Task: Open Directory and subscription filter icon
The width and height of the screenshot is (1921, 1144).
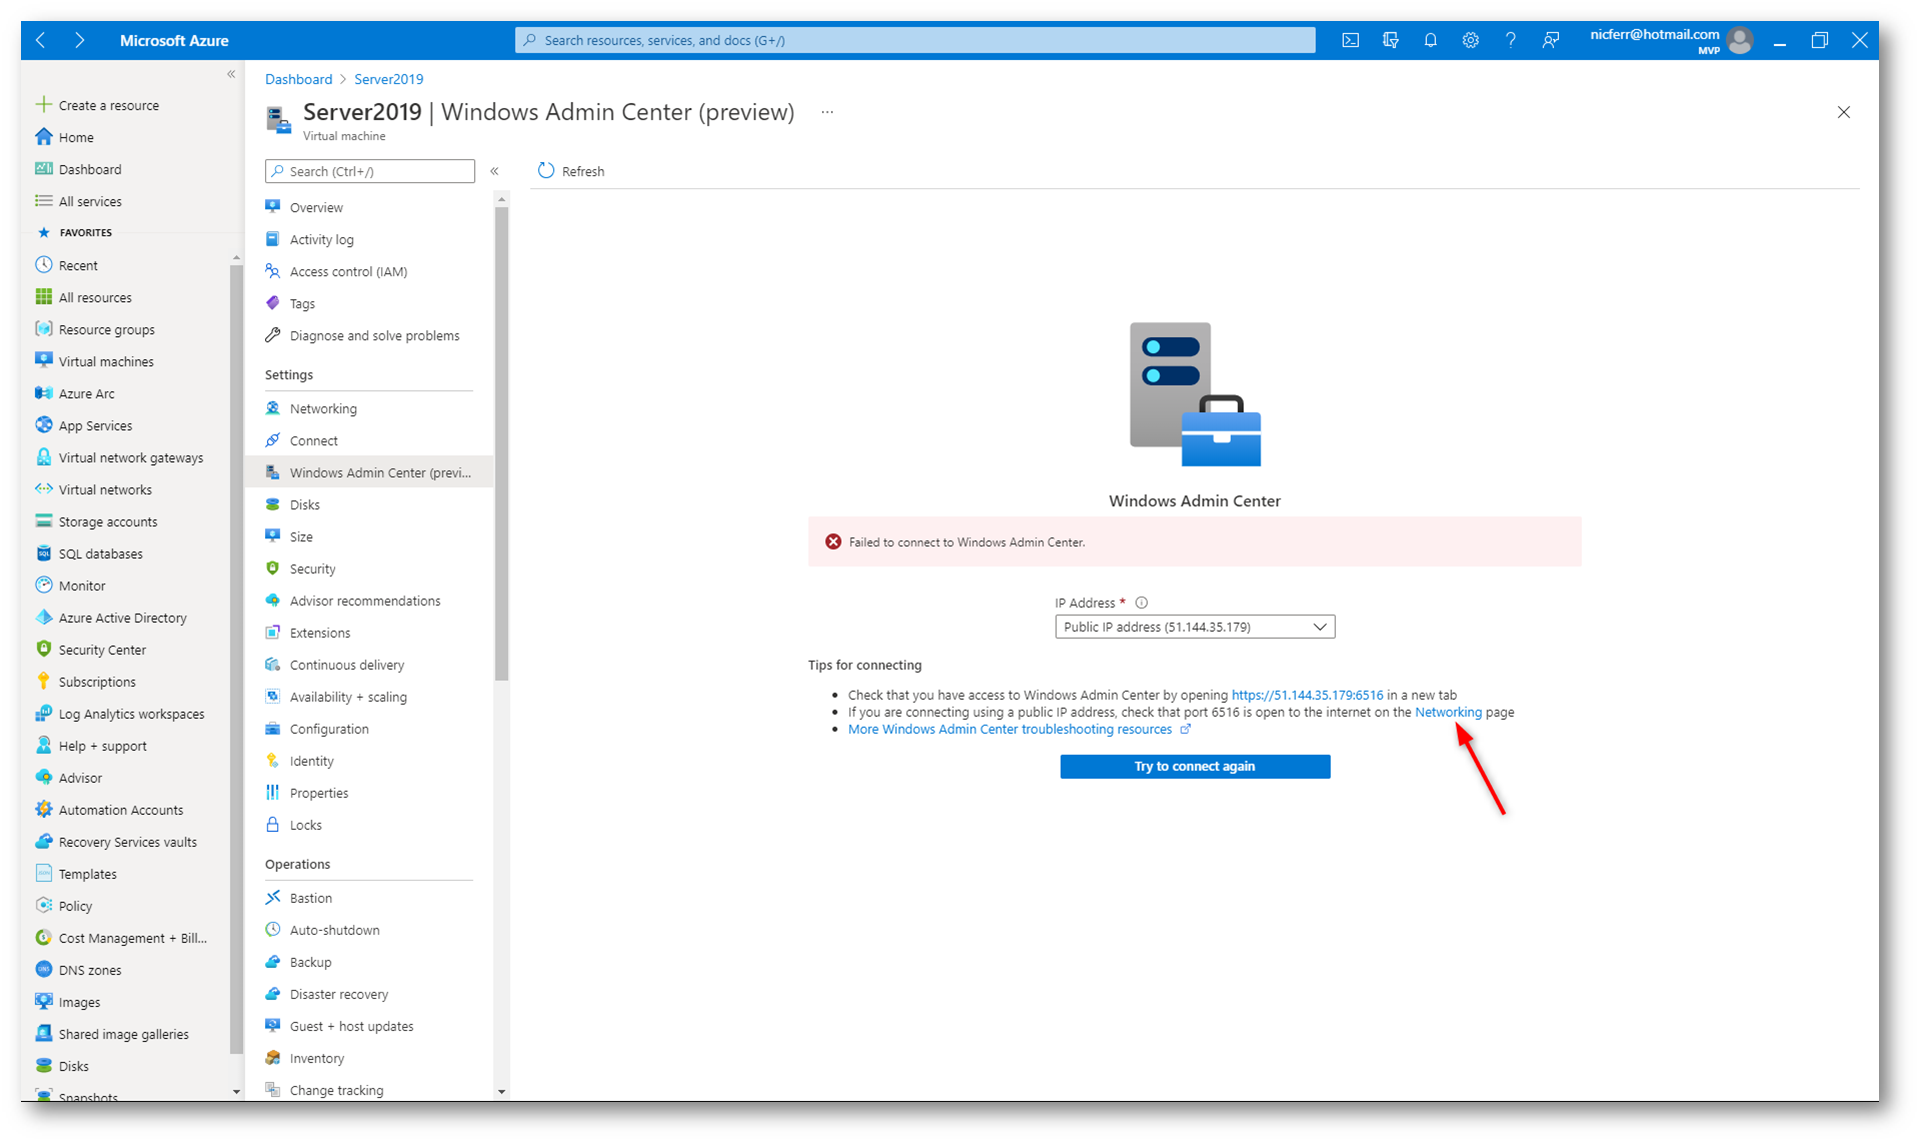Action: pyautogui.click(x=1390, y=40)
